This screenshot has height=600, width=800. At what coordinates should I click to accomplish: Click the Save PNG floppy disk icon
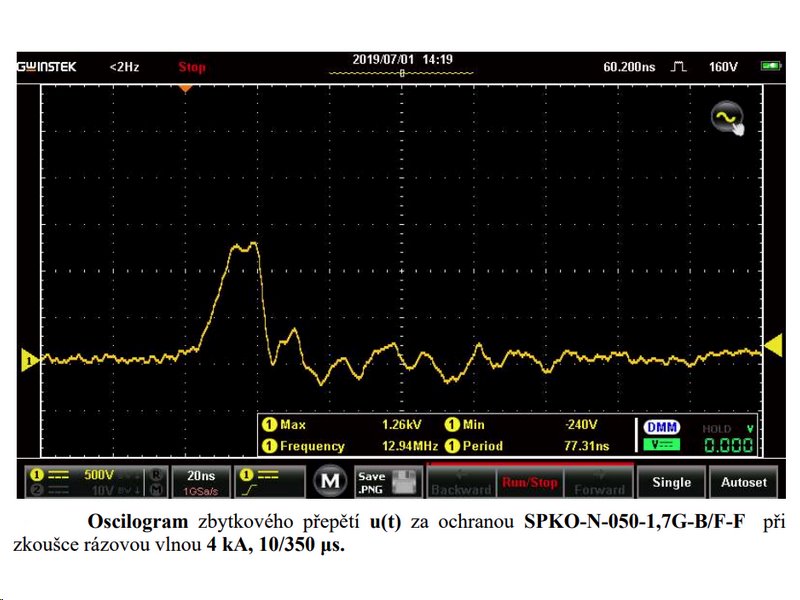[x=403, y=482]
